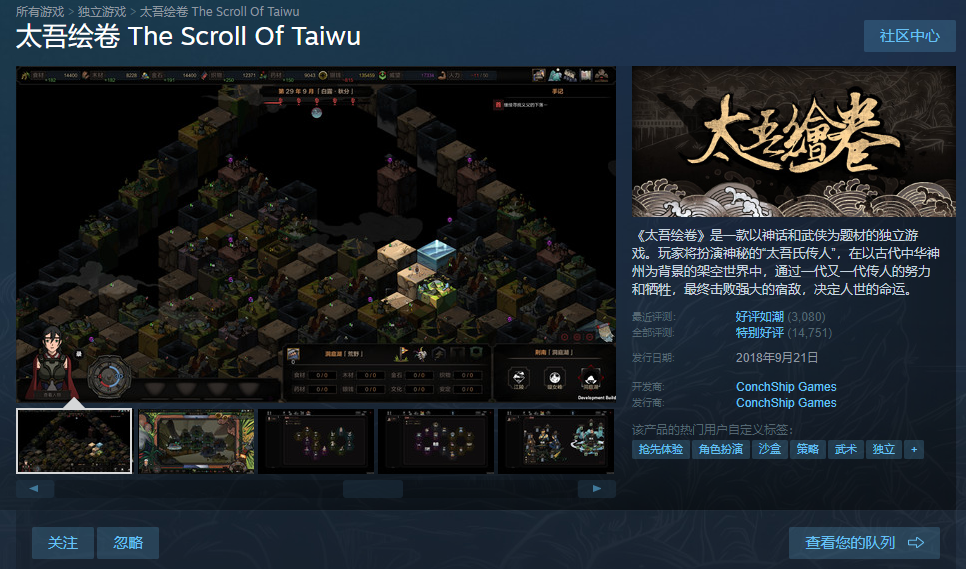Click the plus icon to add tag
Screen dimensions: 966x569
click(x=914, y=450)
